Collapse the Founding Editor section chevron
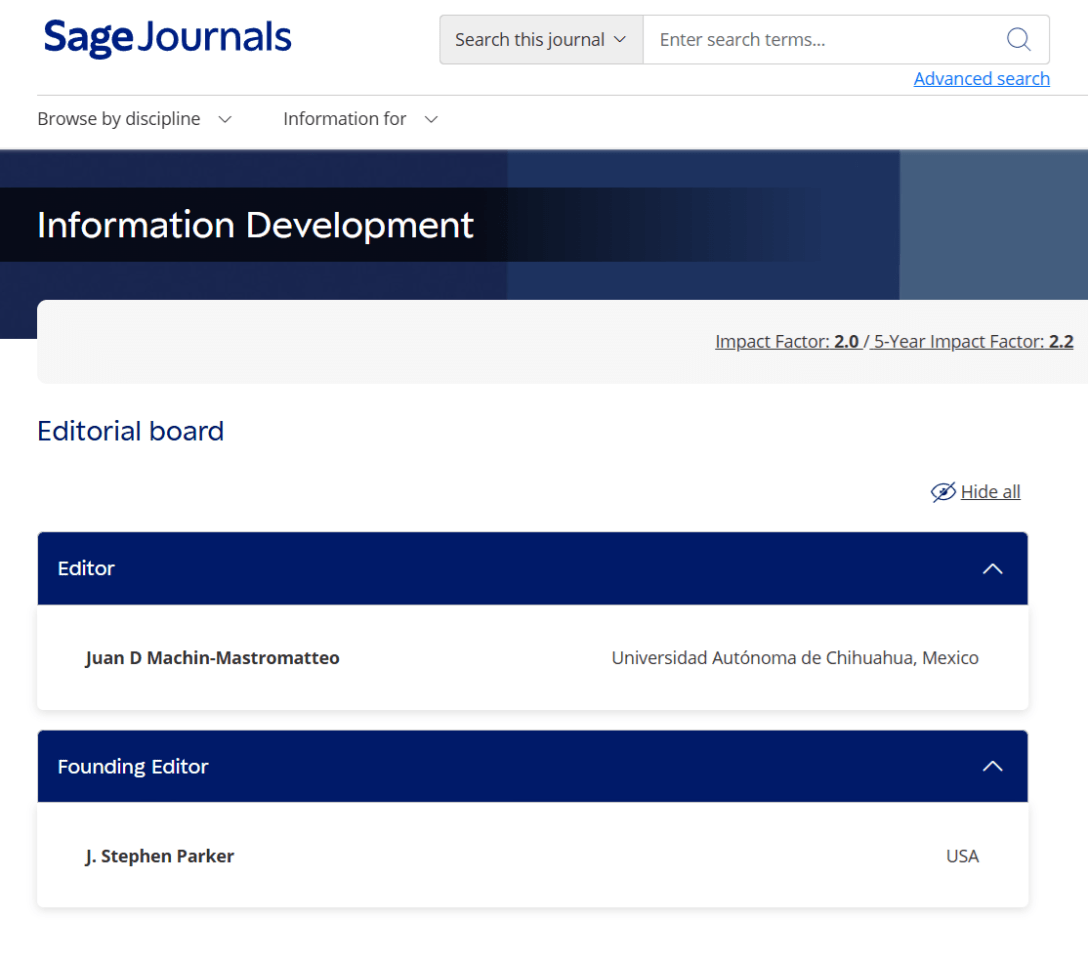 (991, 766)
